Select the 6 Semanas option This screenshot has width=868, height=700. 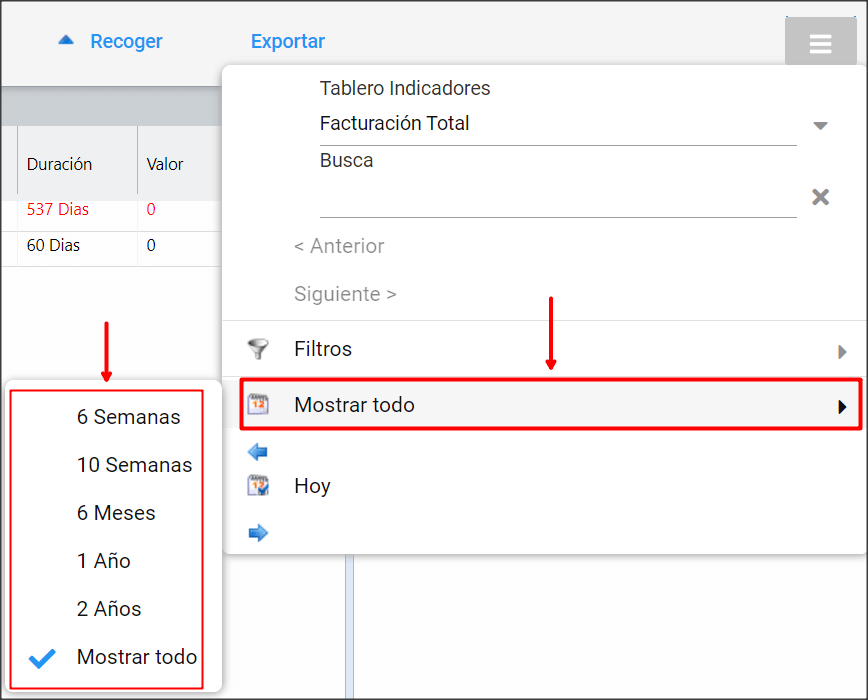[x=128, y=417]
